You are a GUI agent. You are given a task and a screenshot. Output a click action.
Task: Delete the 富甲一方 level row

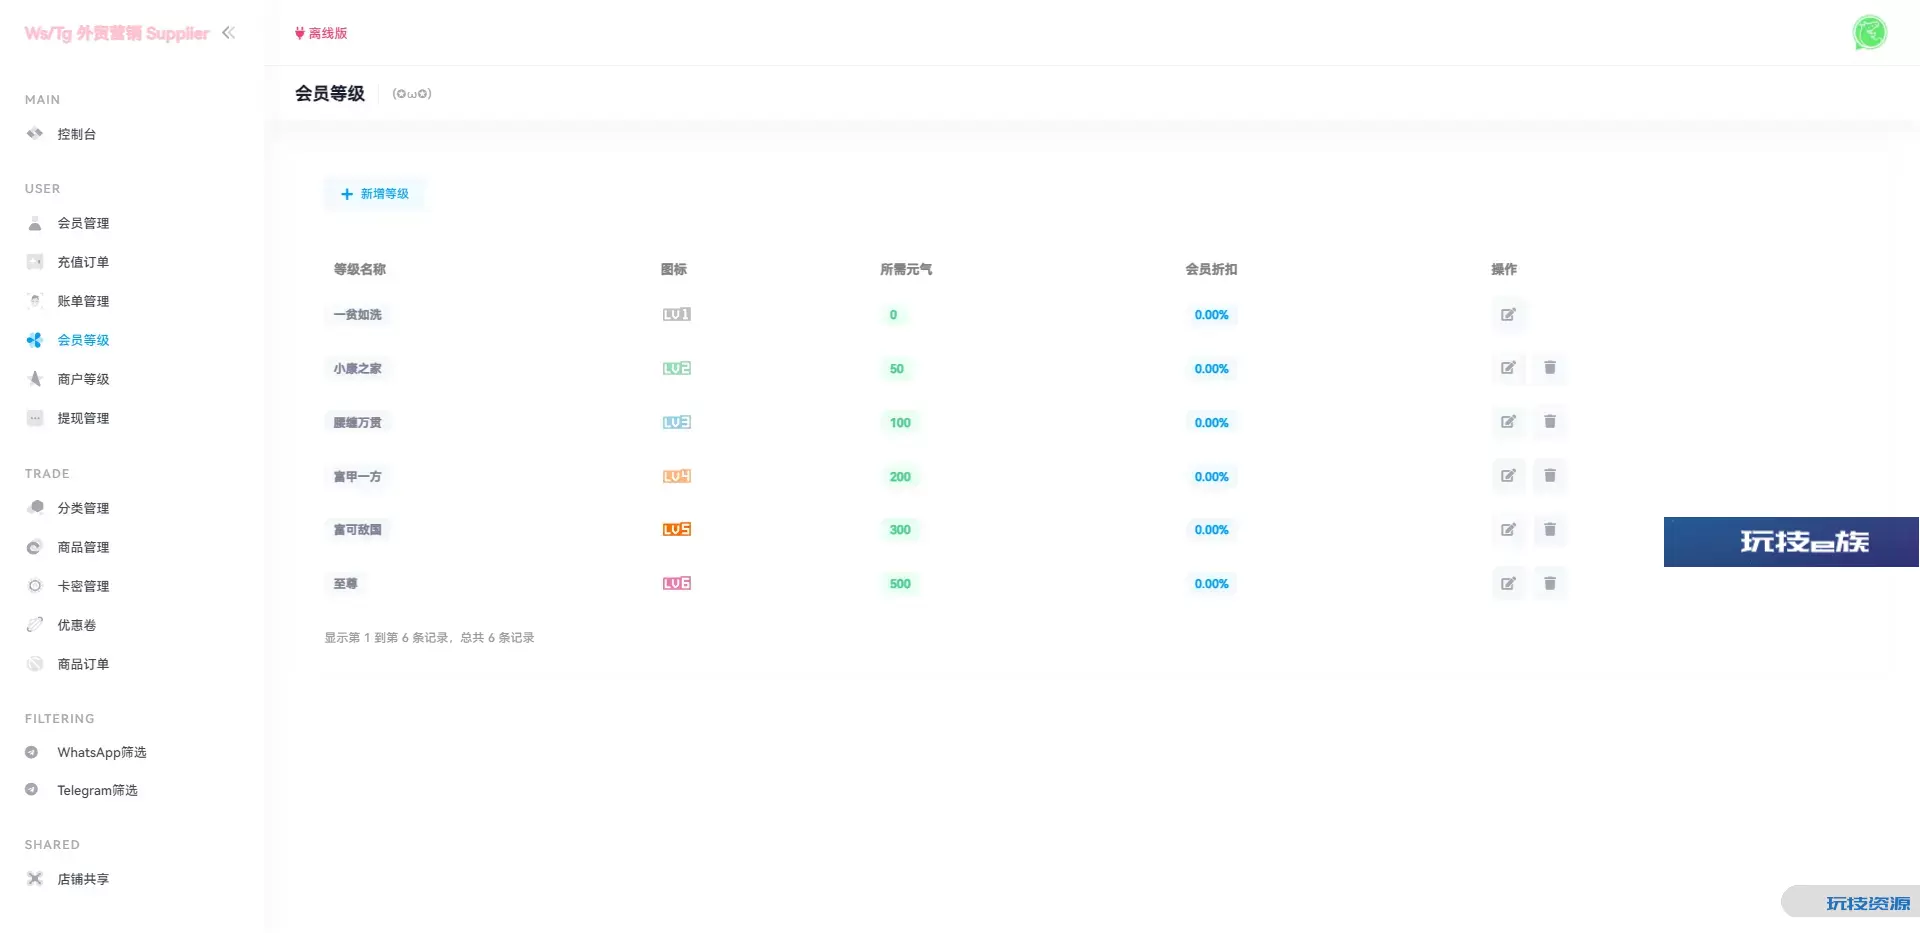coord(1550,477)
